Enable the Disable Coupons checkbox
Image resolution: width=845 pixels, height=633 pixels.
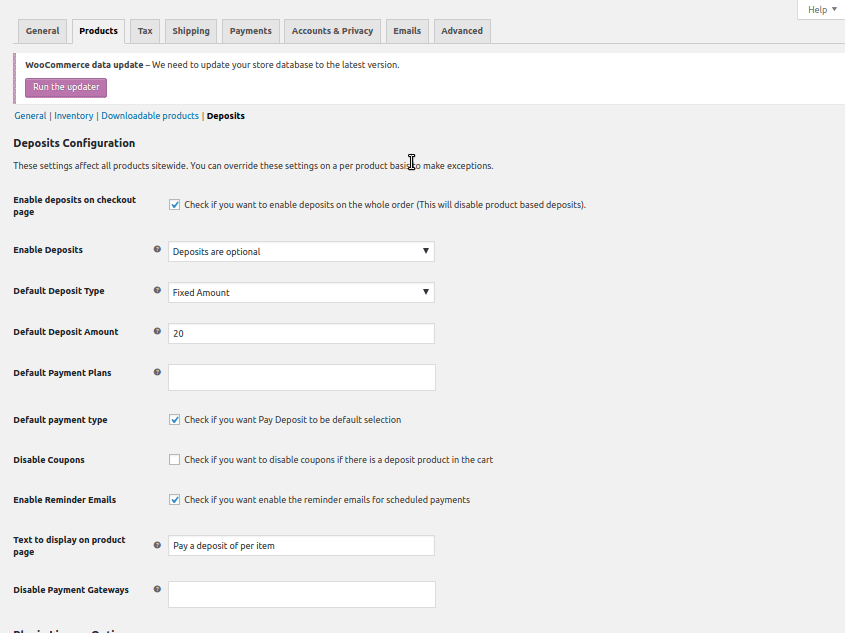[175, 460]
